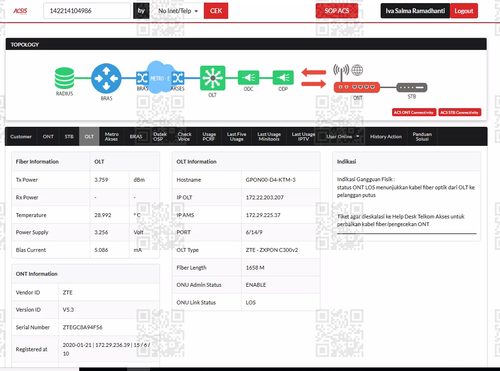Click the TOPOLOGY panel header
This screenshot has height=371, width=500.
pos(246,44)
